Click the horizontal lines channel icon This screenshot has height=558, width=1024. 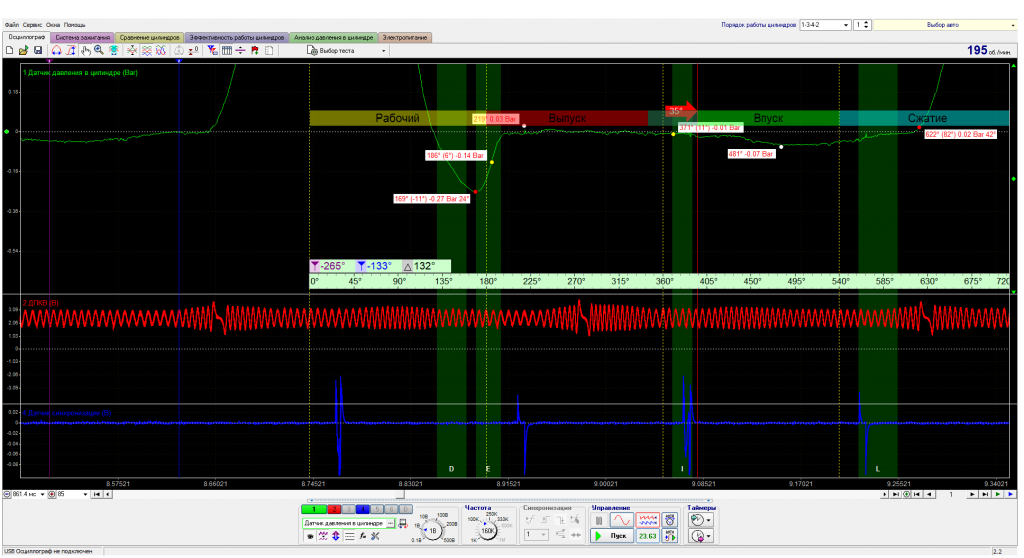349,536
